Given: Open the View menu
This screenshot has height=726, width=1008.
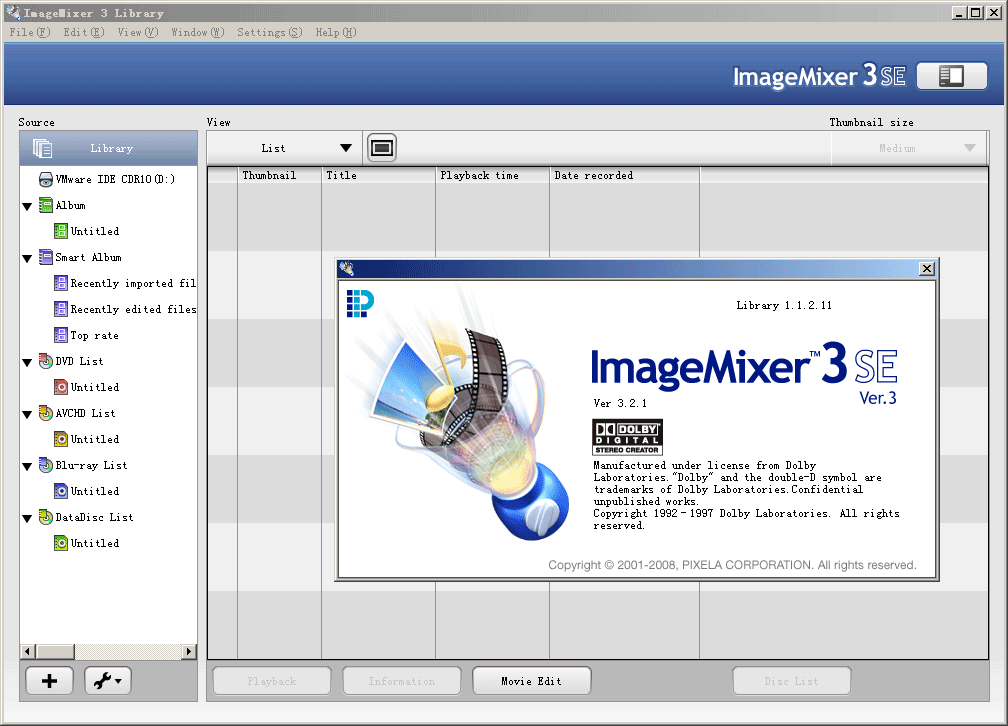Looking at the screenshot, I should 138,32.
